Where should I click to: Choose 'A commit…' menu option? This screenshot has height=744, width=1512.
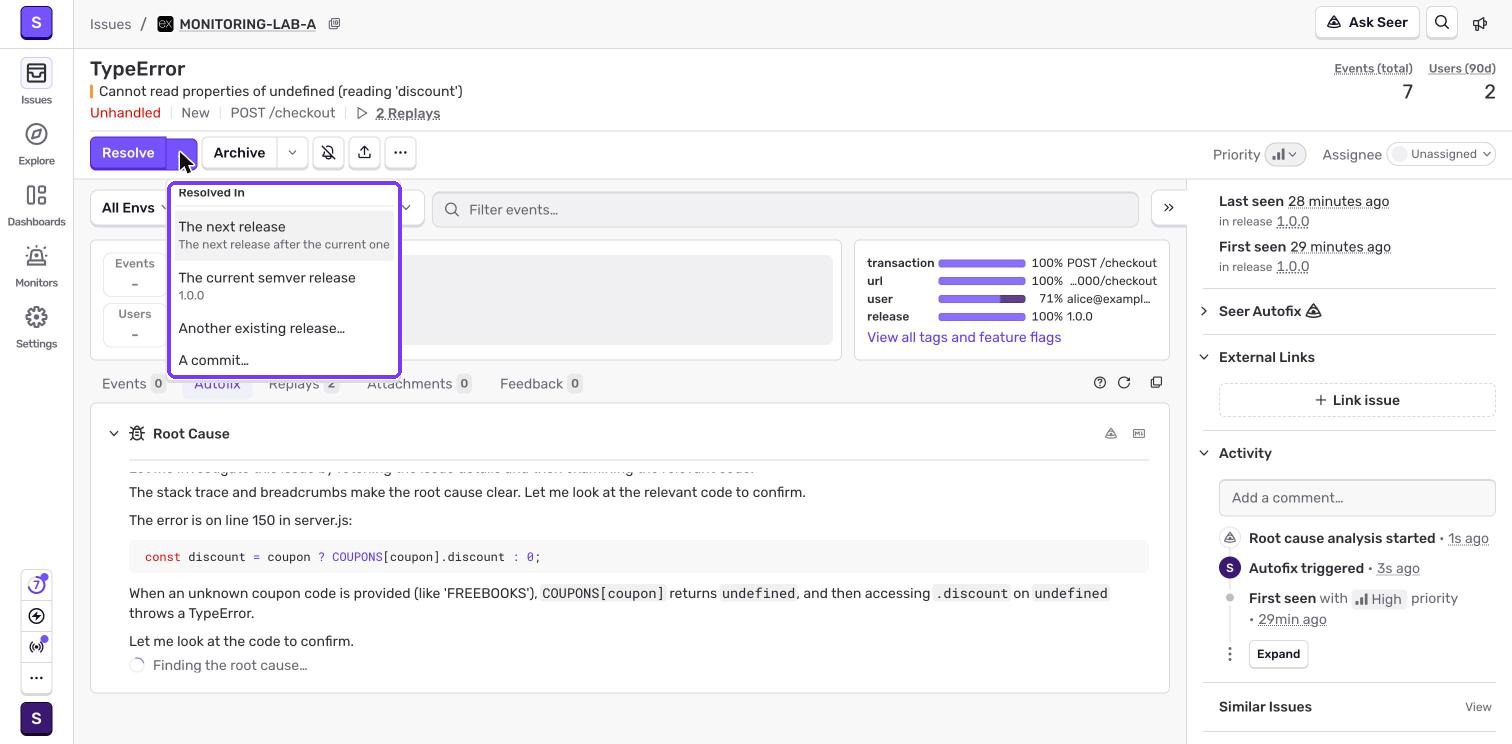pyautogui.click(x=284, y=361)
